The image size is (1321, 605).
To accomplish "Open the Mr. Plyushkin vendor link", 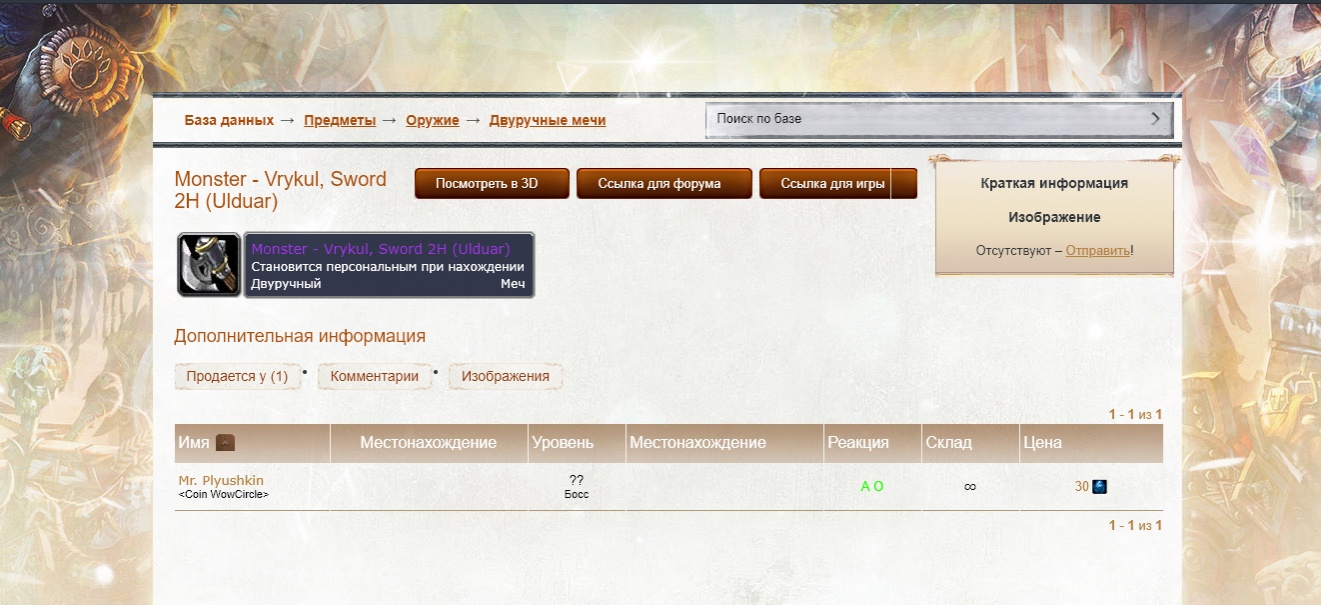I will (x=221, y=481).
